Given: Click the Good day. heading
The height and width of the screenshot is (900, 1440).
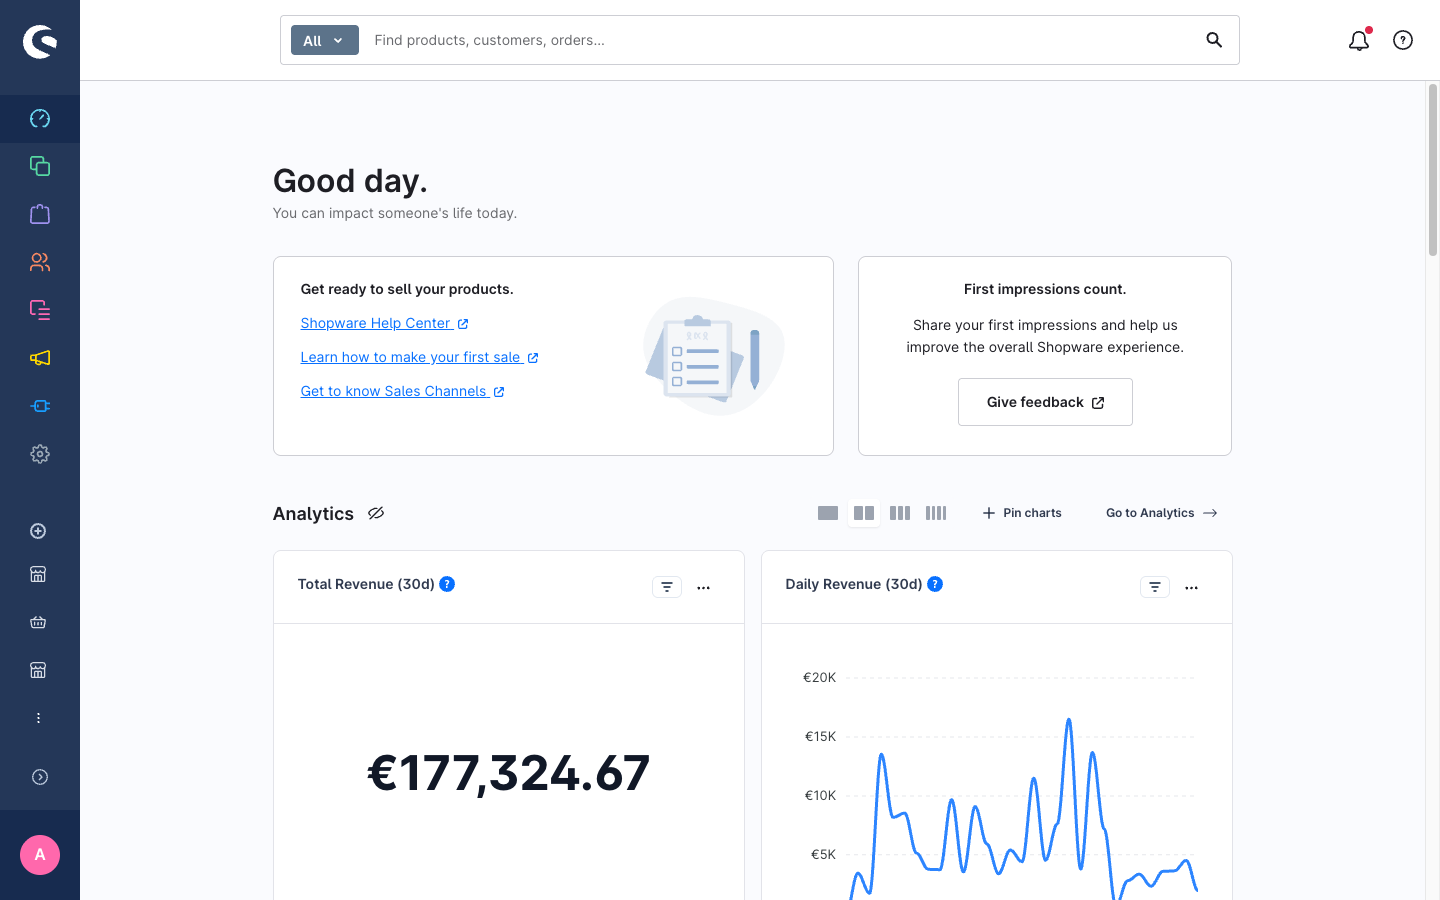Looking at the screenshot, I should 350,181.
